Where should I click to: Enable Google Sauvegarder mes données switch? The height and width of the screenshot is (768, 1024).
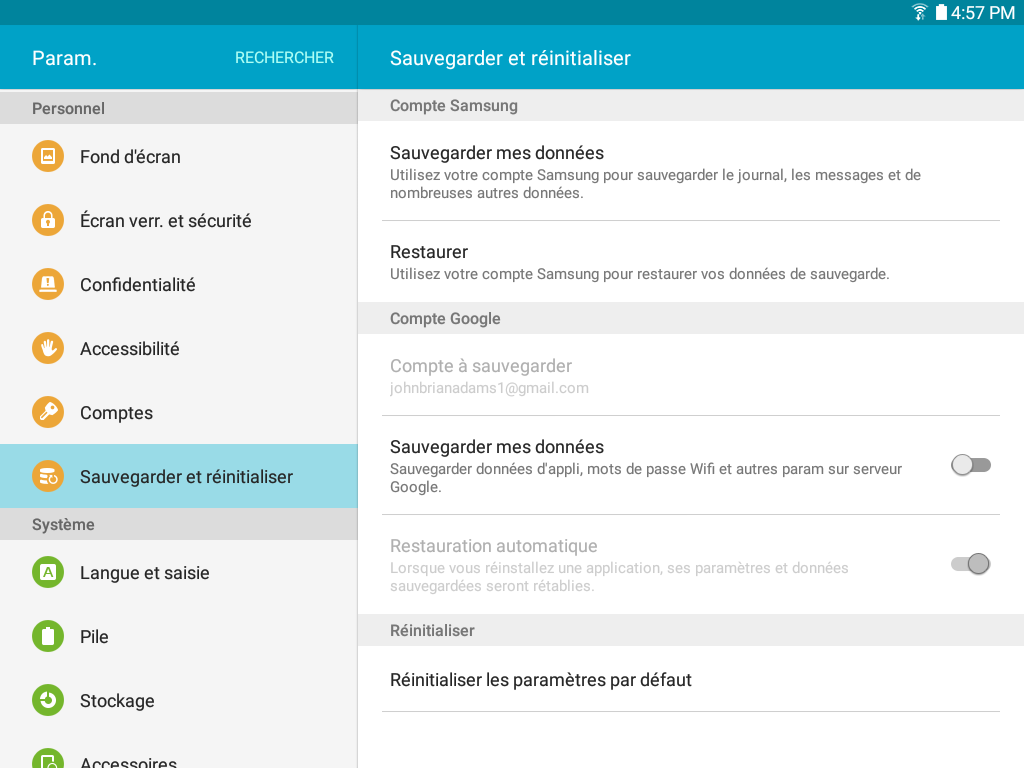coord(970,465)
